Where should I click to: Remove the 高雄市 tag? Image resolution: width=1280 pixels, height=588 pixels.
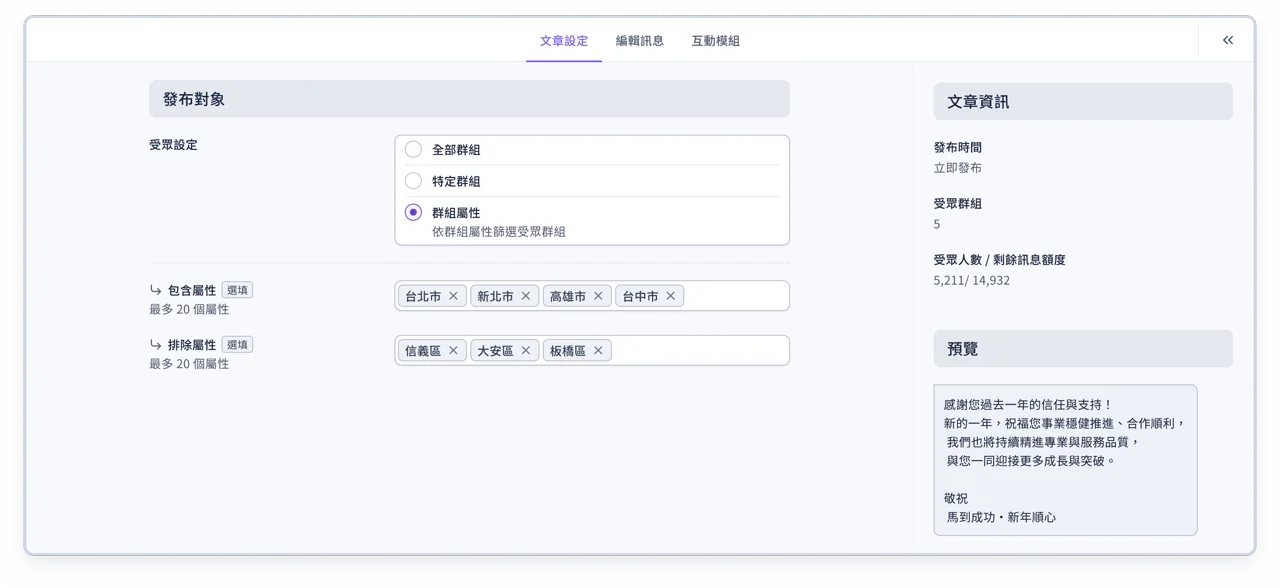click(x=598, y=296)
